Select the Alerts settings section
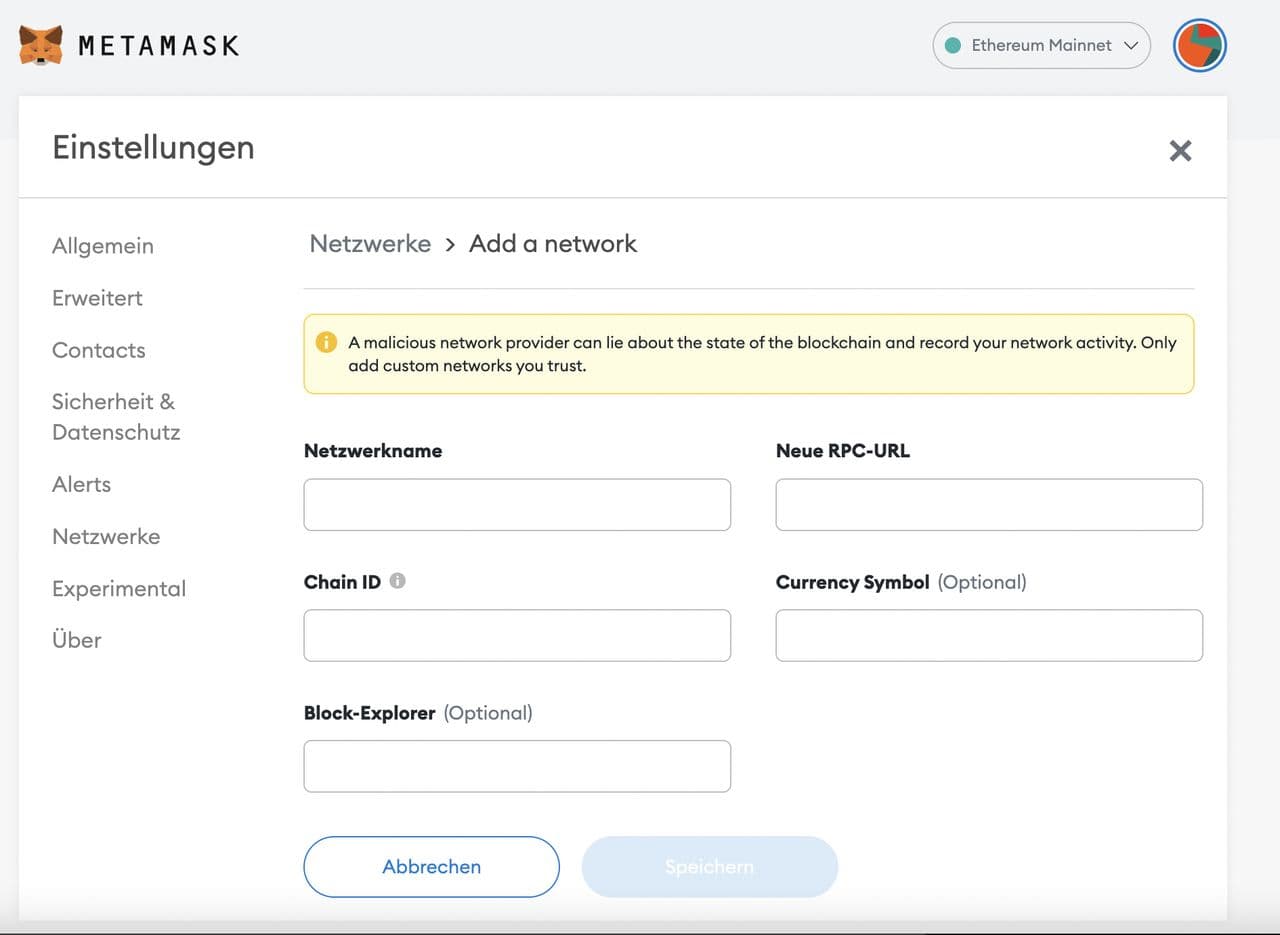 [81, 484]
